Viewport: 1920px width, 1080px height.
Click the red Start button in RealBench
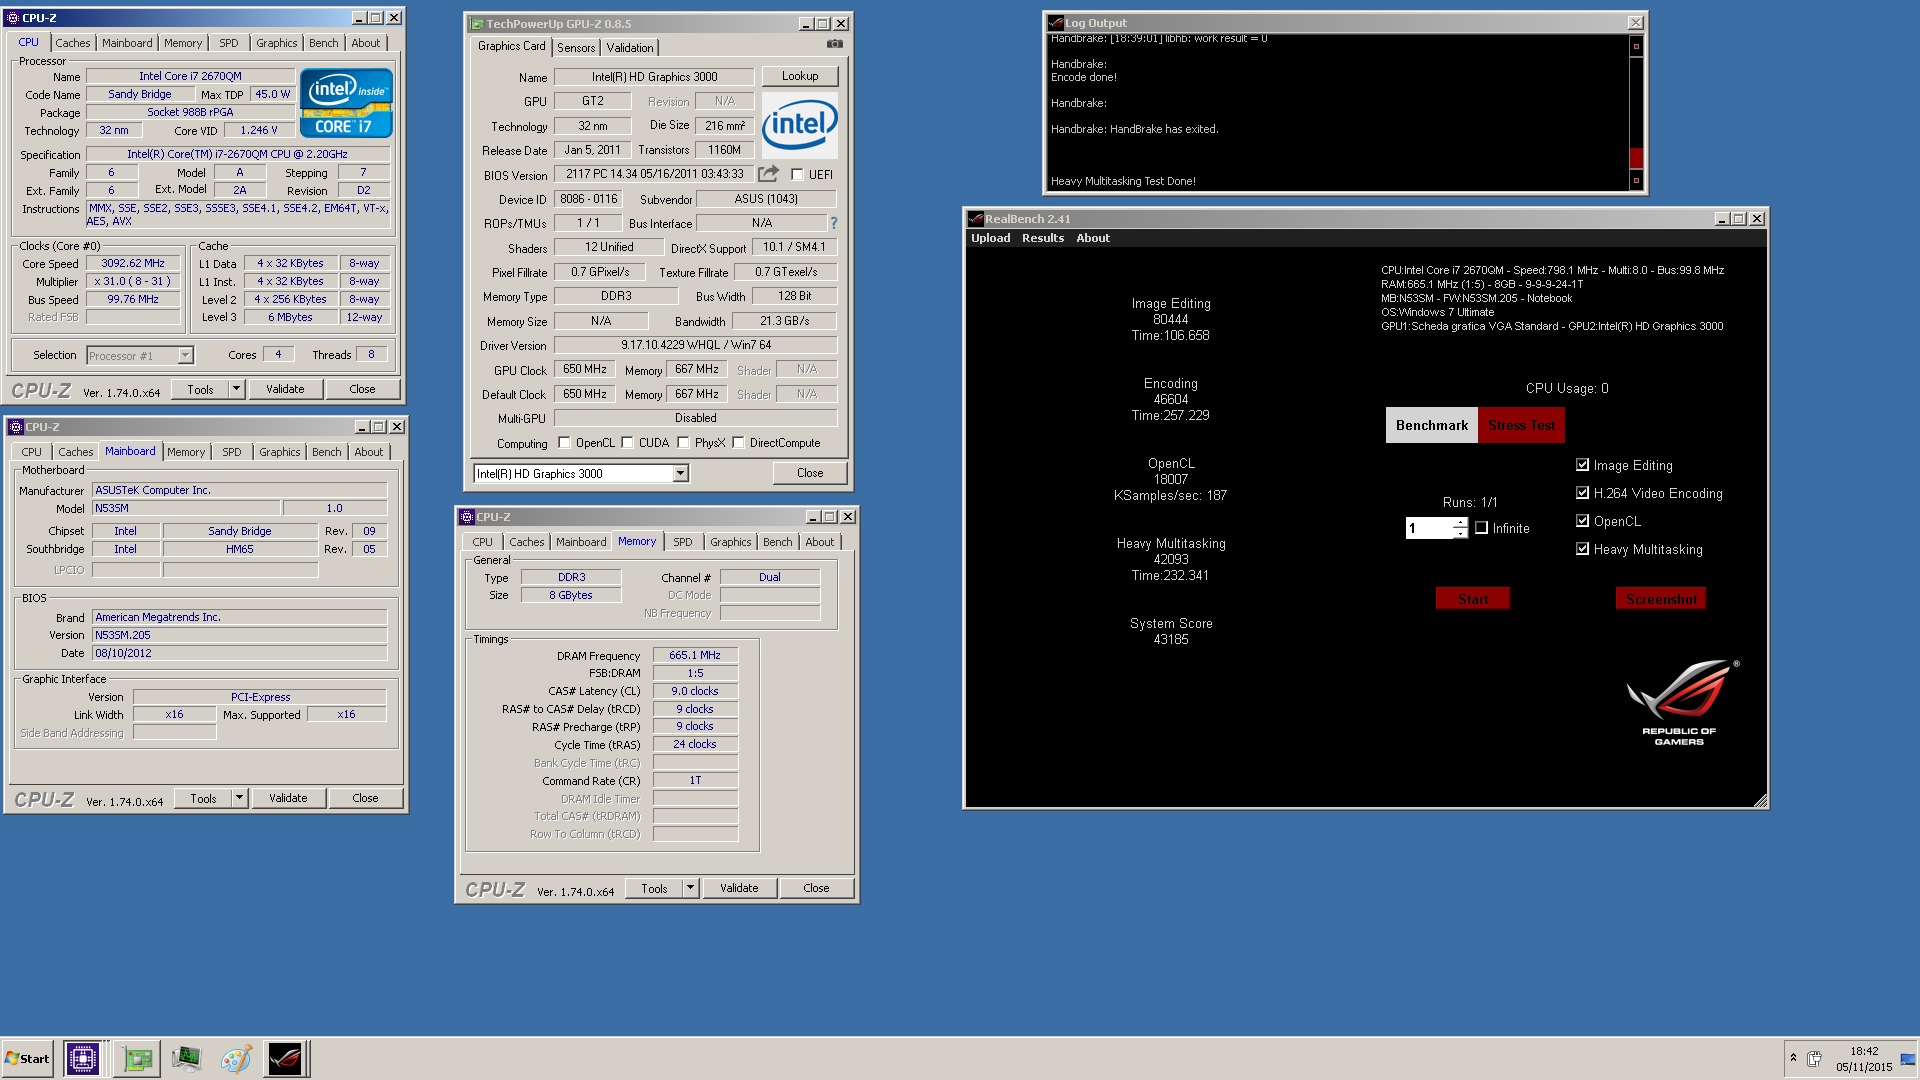click(x=1472, y=599)
